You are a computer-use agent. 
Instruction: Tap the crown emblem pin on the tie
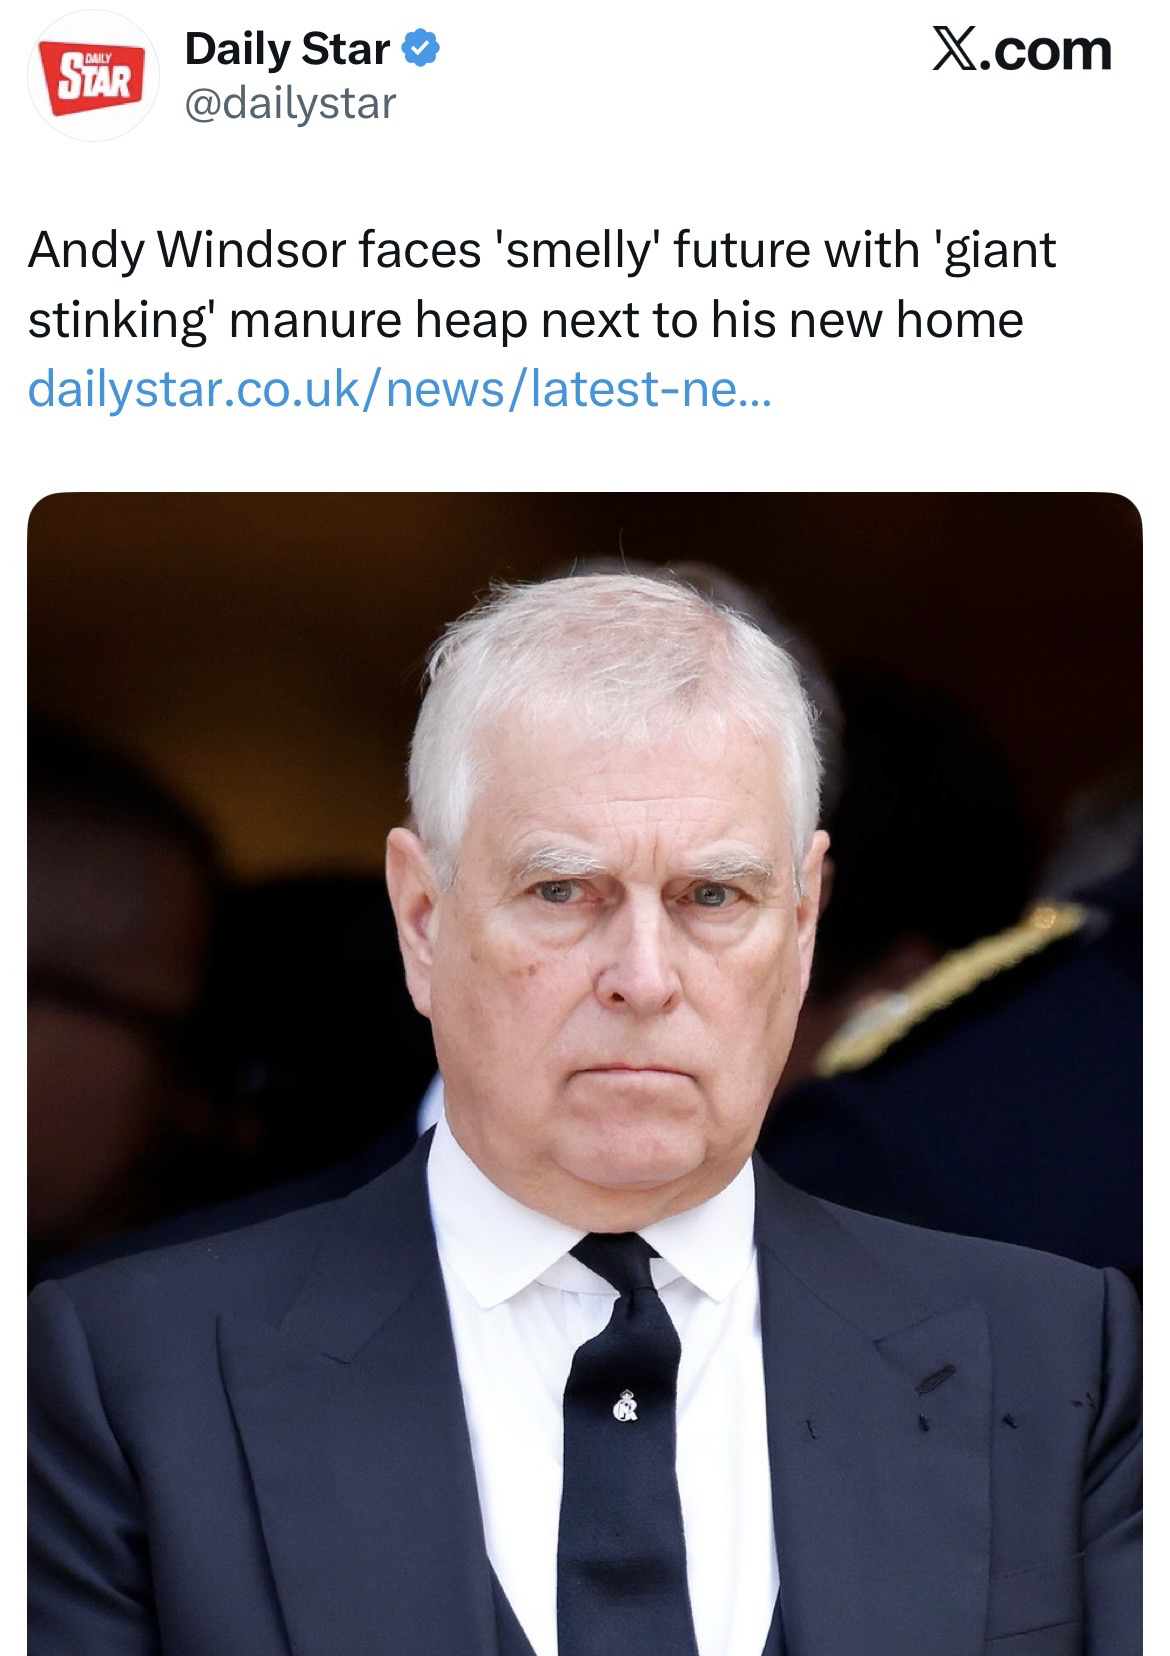[x=627, y=1404]
